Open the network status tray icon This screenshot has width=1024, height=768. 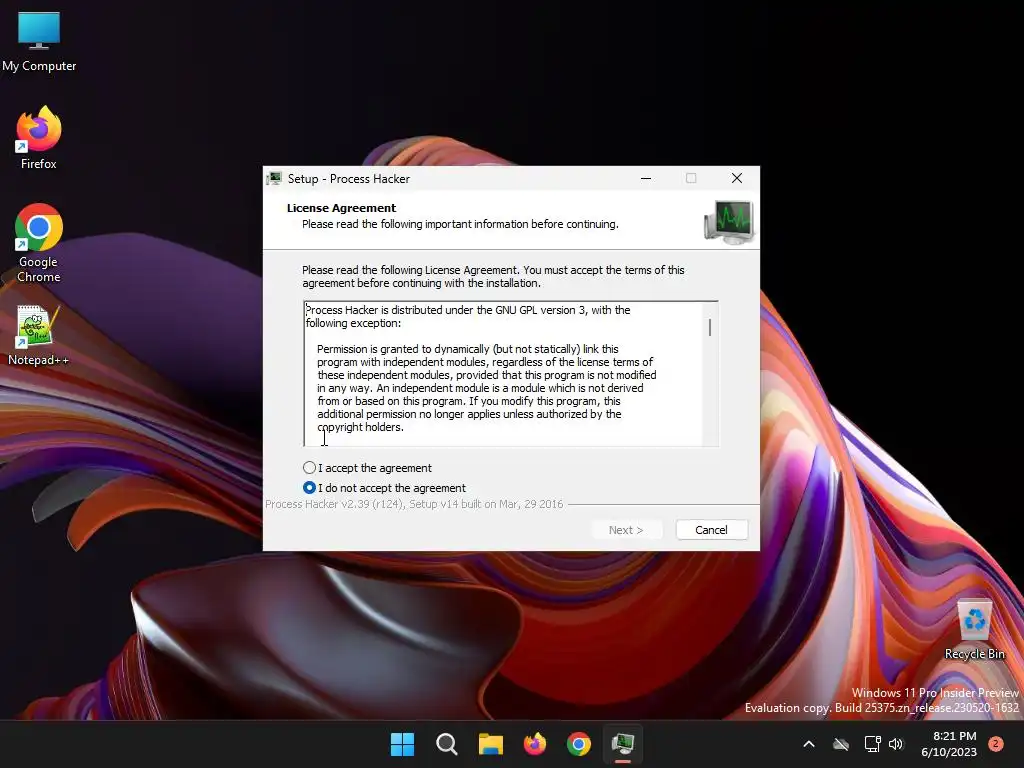[x=872, y=744]
